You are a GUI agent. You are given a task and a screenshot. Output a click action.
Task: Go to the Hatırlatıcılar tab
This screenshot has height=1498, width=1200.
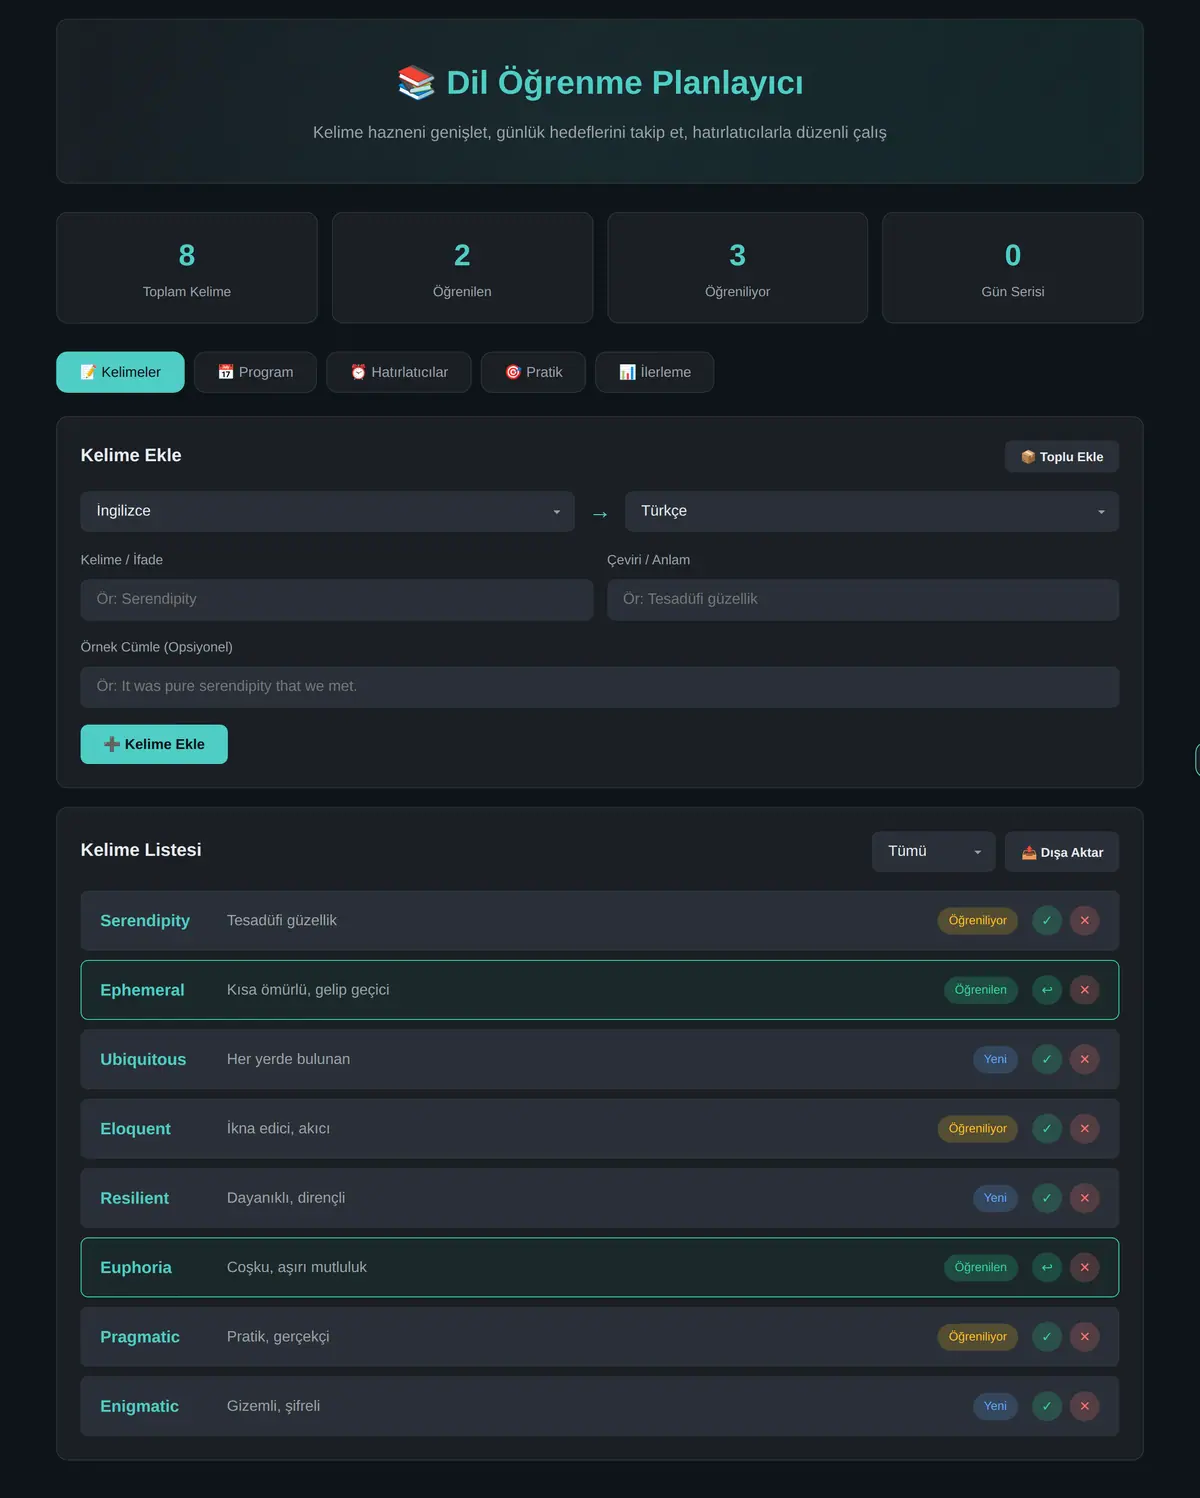tap(399, 372)
